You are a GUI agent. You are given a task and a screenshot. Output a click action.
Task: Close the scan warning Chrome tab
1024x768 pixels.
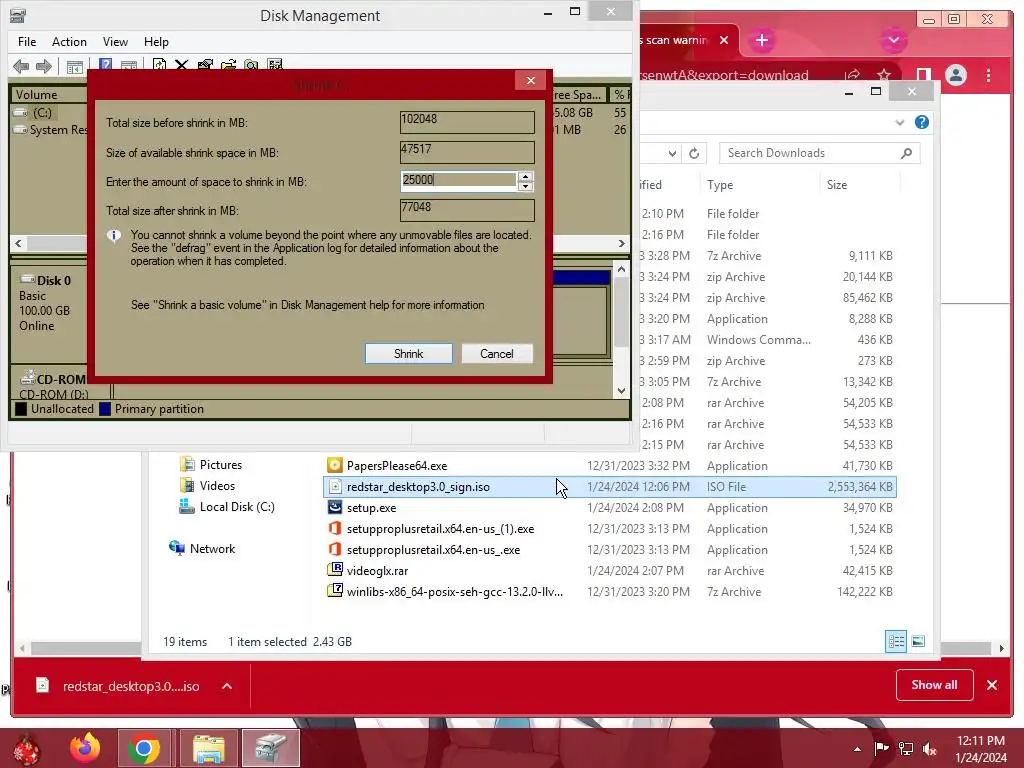coord(724,40)
